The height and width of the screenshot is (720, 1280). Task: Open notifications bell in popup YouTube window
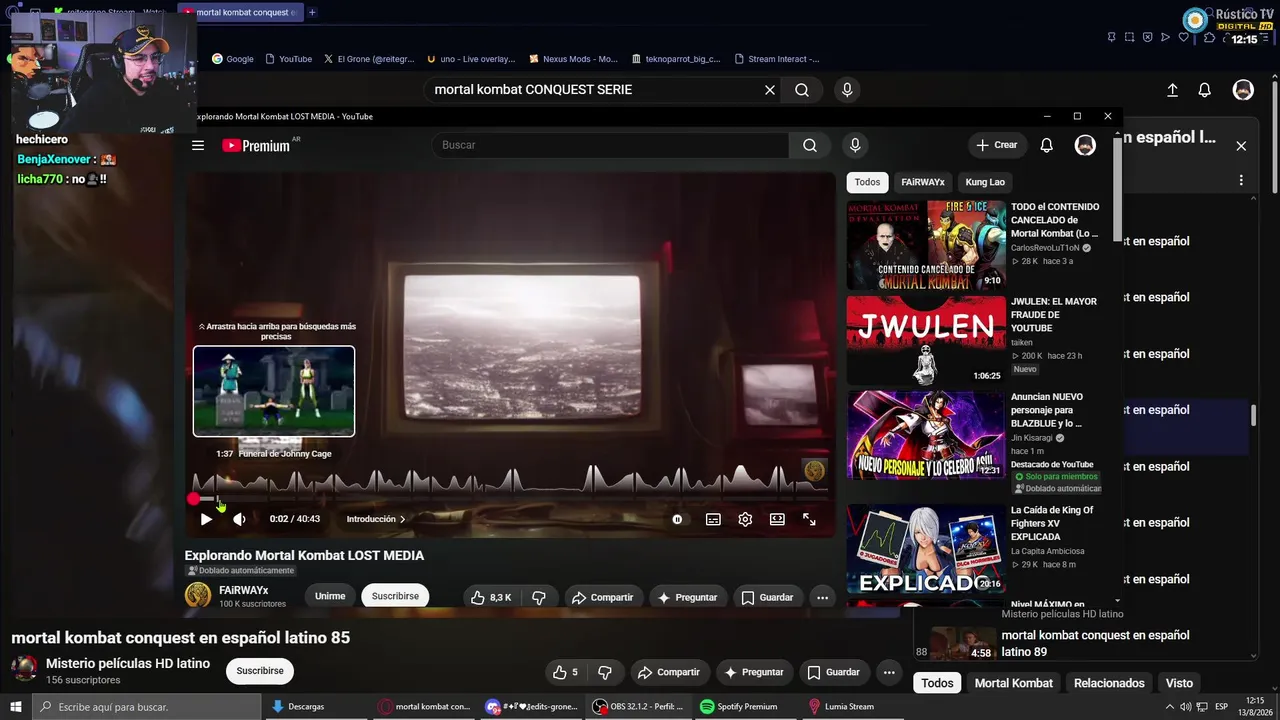point(1046,146)
